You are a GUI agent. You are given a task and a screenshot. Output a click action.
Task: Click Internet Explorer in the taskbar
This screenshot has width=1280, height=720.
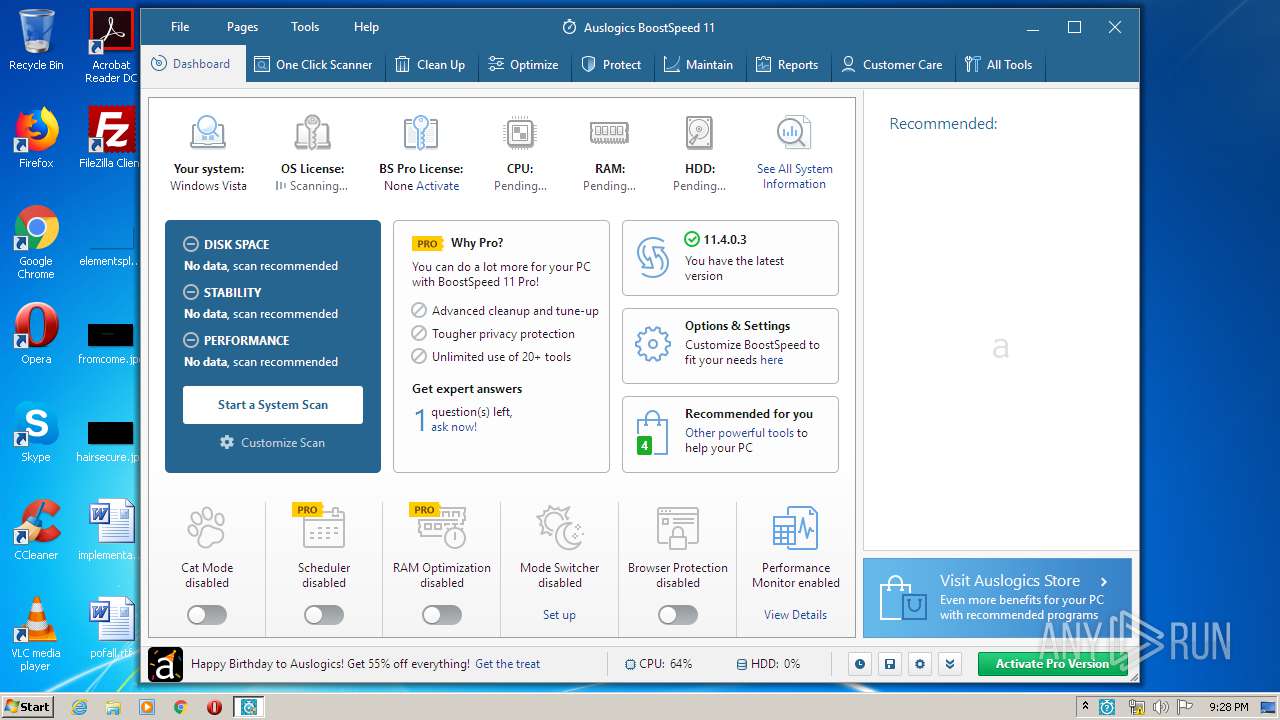click(80, 707)
